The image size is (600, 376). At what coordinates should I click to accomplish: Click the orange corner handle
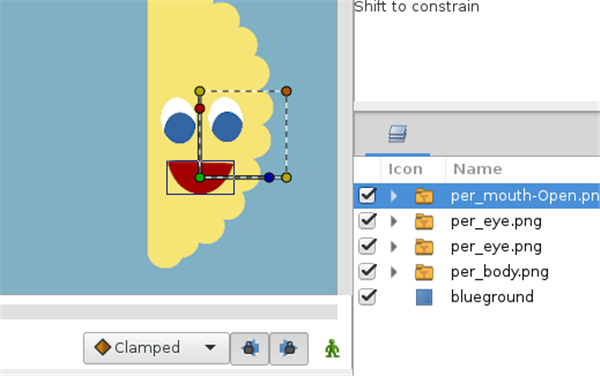(x=286, y=91)
